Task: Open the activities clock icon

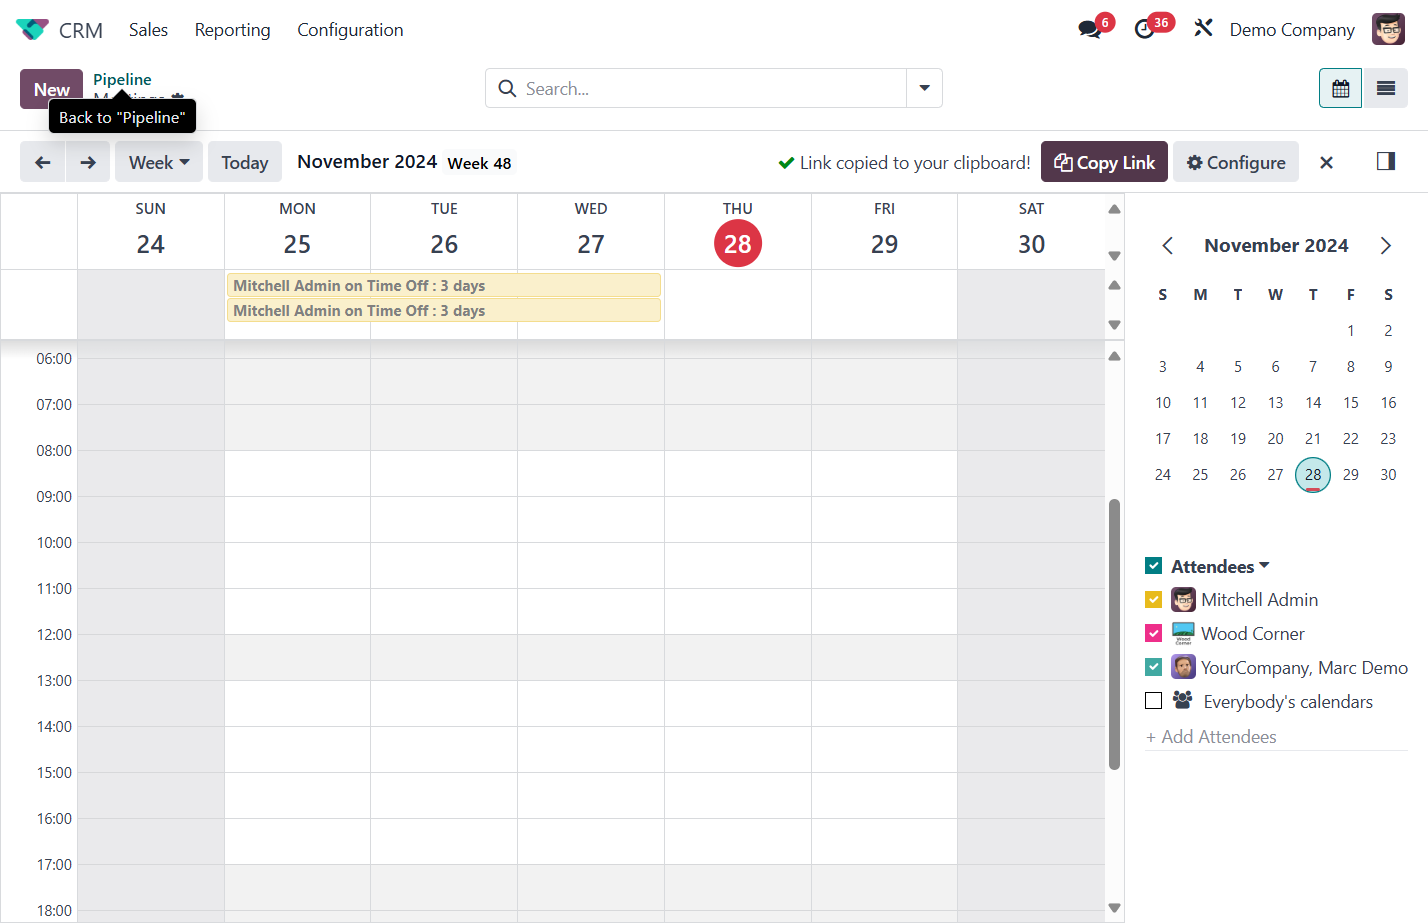Action: point(1145,29)
